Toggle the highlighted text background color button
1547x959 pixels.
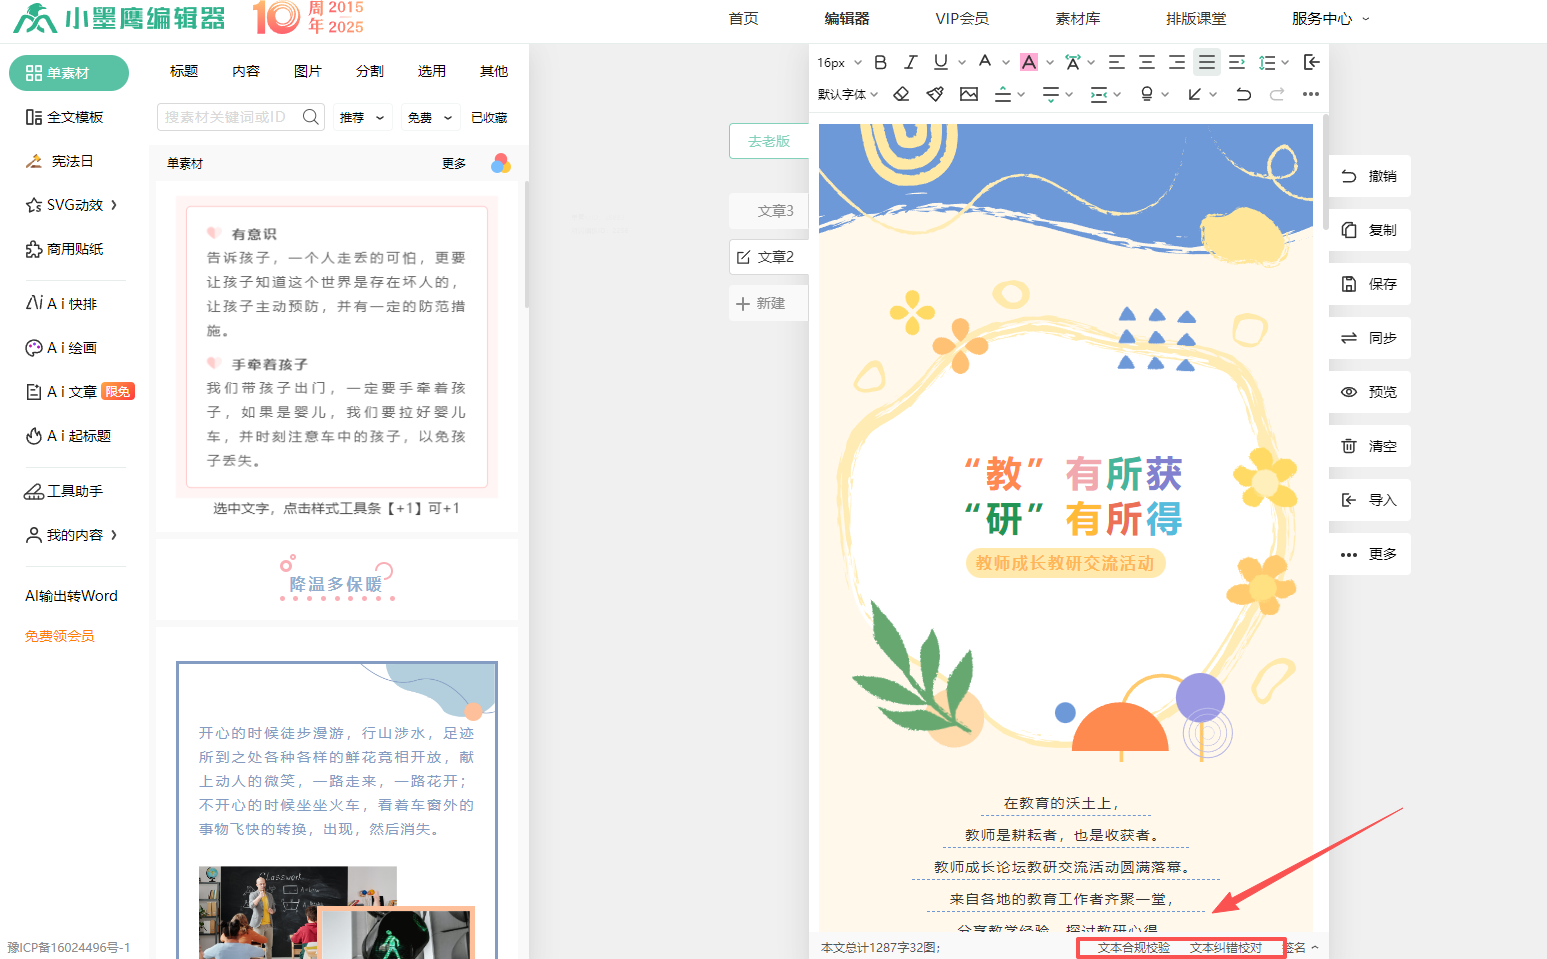1028,62
